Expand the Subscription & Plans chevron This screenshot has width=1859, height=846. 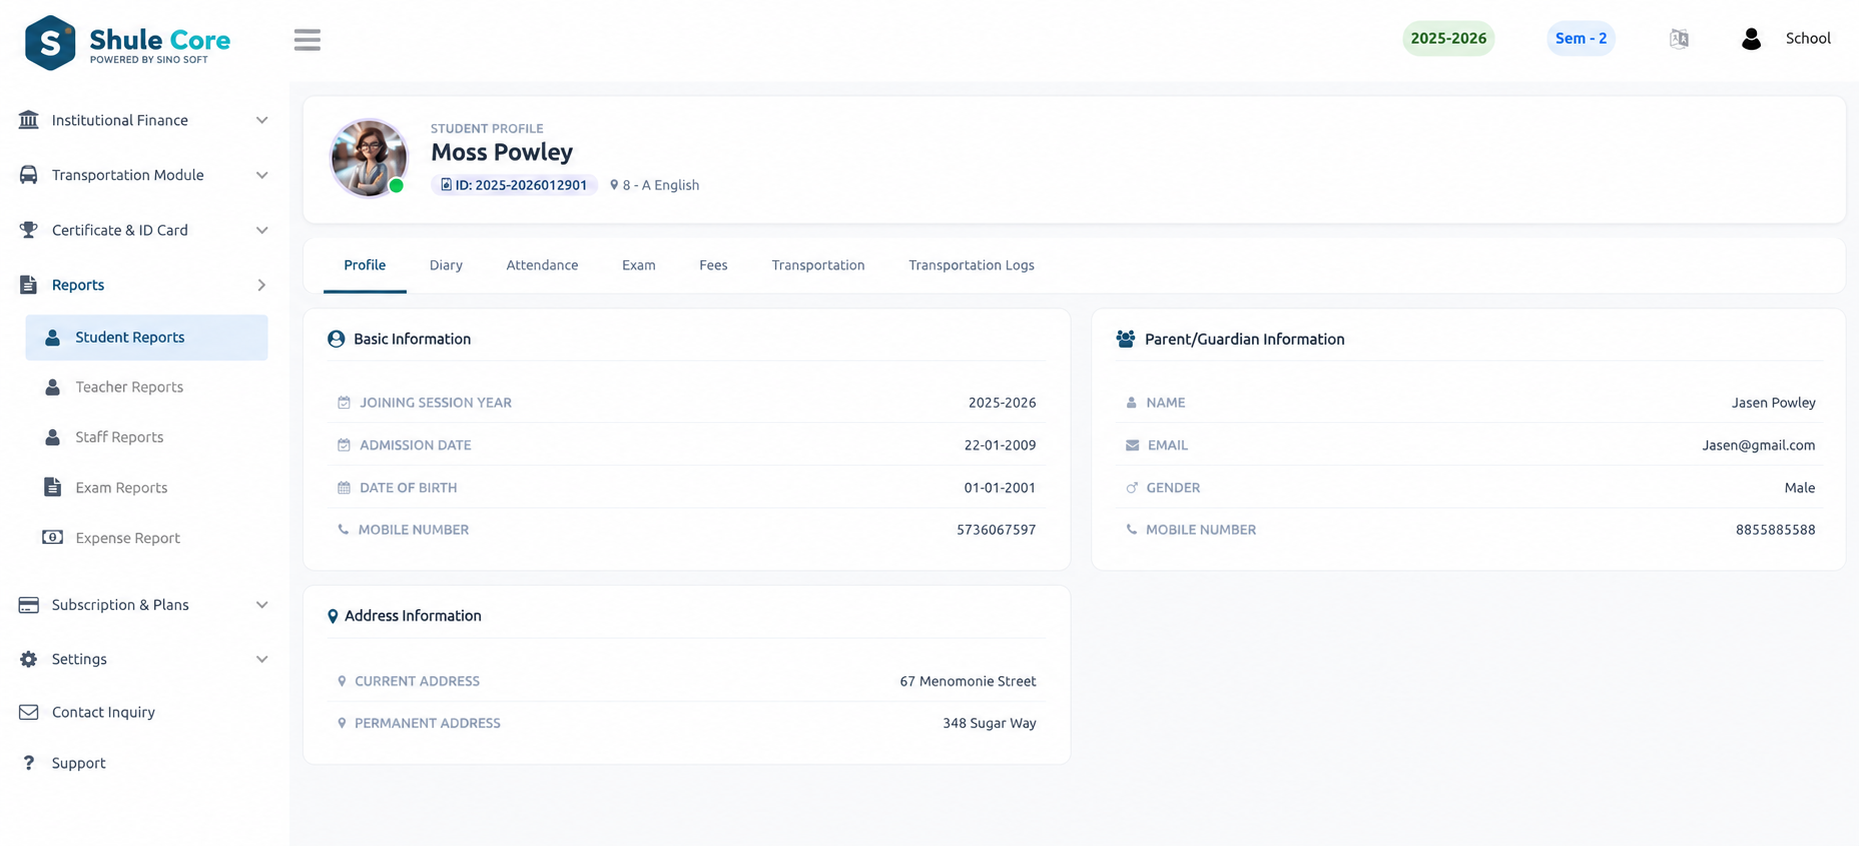262,605
